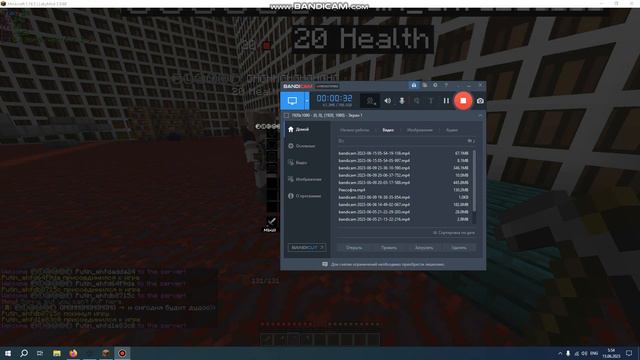
Task: Click the Play button below file list
Action: tap(389, 247)
